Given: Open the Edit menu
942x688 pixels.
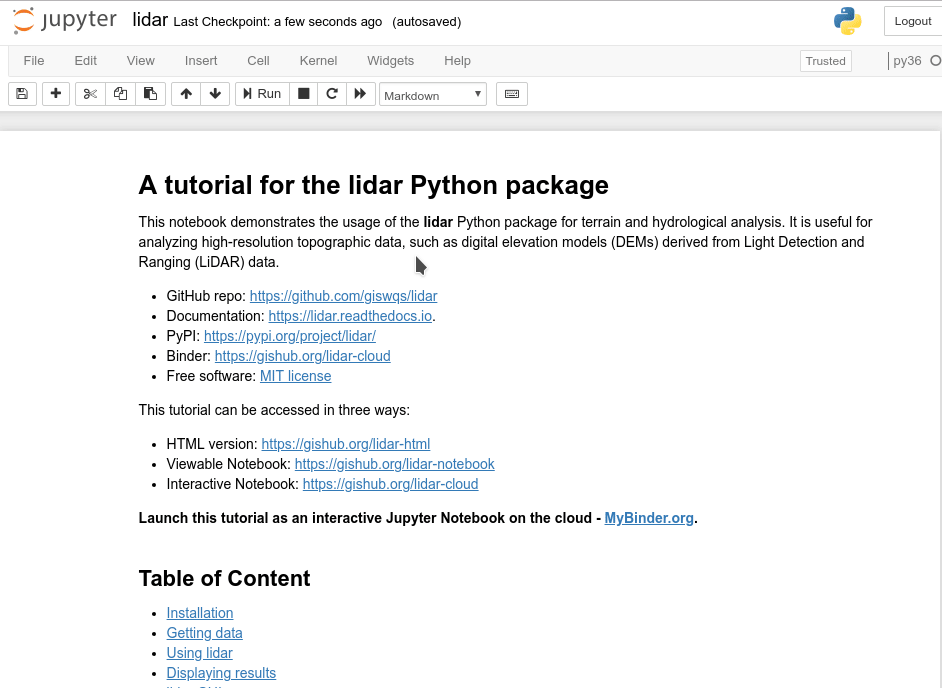Looking at the screenshot, I should (x=85, y=61).
